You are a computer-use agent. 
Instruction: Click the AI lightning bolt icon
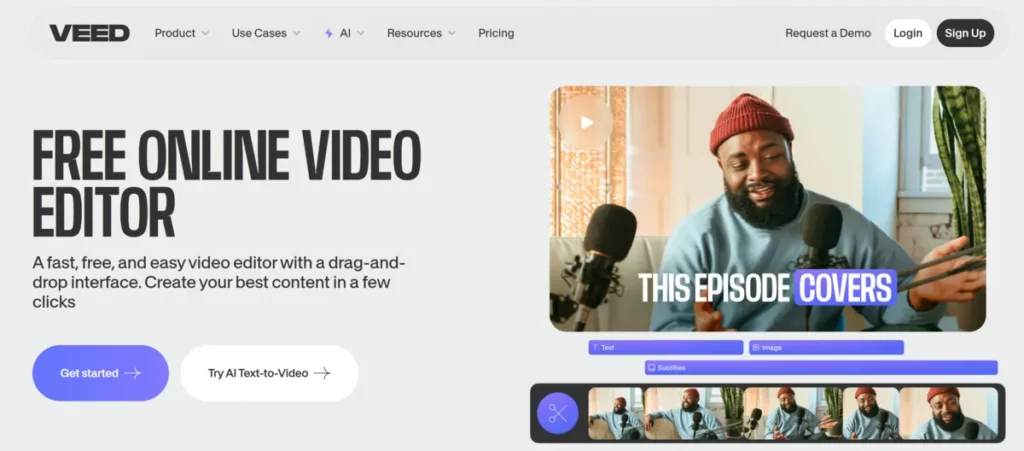328,33
